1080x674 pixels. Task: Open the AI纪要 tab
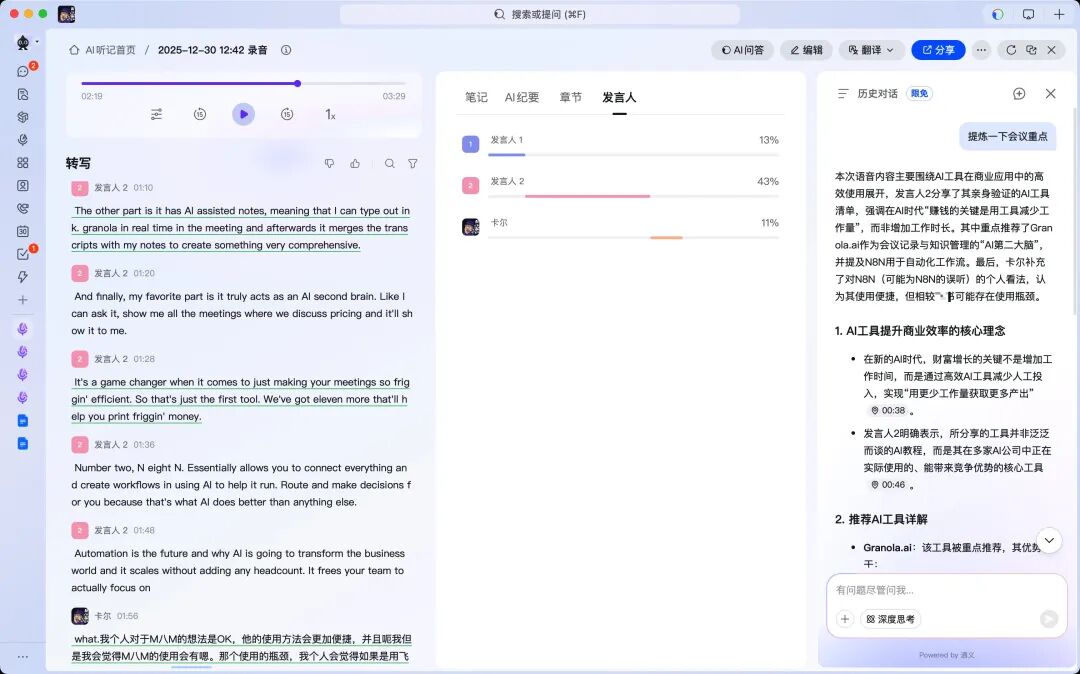point(525,97)
